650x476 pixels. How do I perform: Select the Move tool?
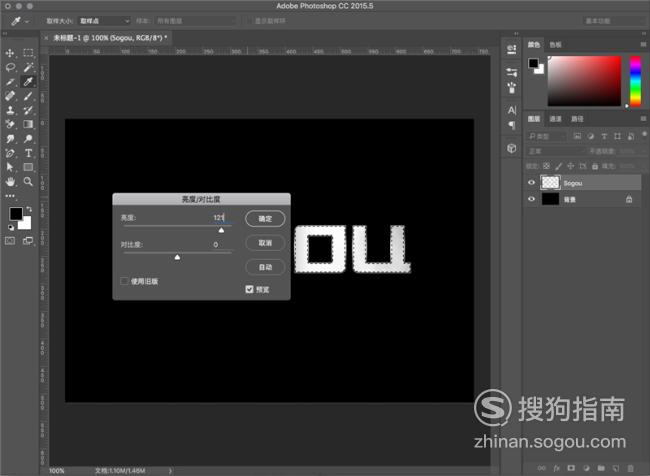click(x=10, y=53)
